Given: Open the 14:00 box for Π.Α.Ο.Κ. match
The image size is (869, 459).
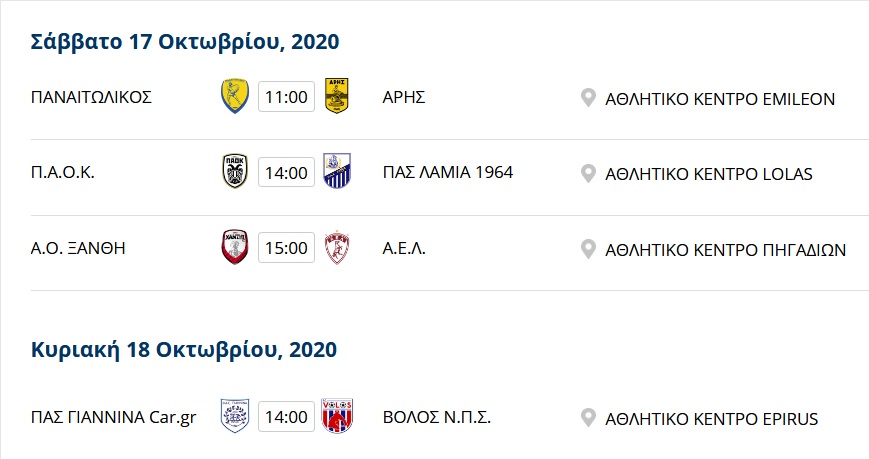Looking at the screenshot, I should (287, 172).
